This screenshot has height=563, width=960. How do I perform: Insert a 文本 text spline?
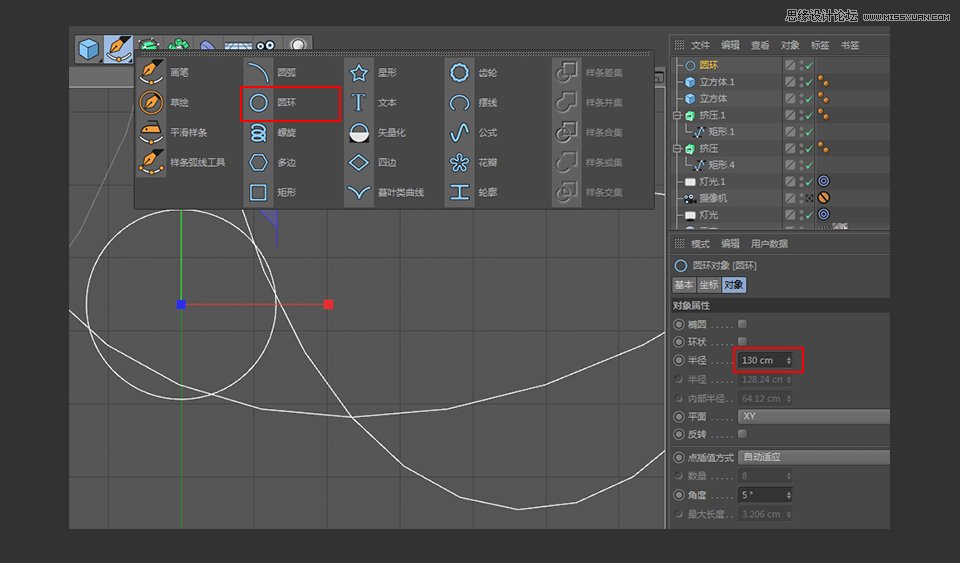pyautogui.click(x=372, y=102)
